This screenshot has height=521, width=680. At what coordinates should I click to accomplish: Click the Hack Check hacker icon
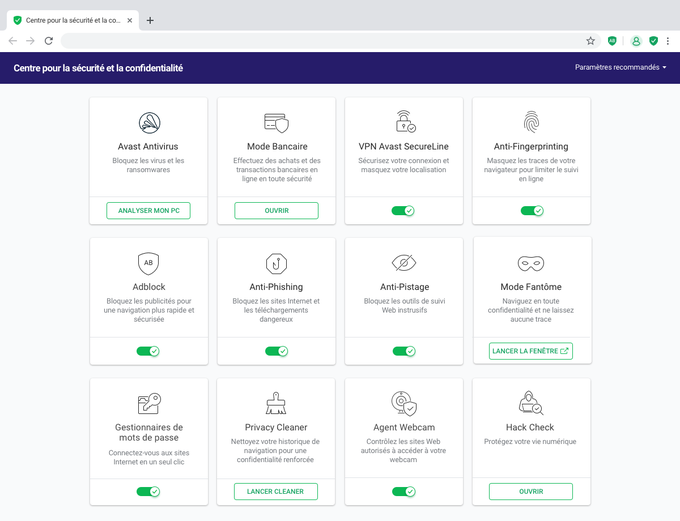[x=531, y=403]
